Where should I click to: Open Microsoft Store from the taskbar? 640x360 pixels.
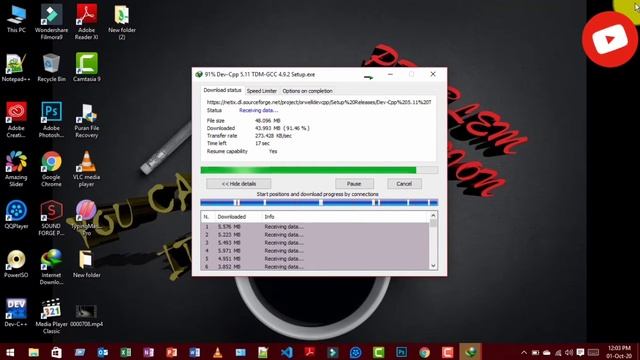click(56, 352)
